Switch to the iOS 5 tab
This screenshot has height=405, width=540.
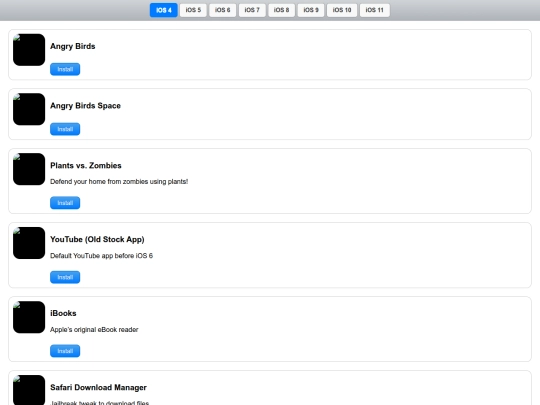[193, 10]
